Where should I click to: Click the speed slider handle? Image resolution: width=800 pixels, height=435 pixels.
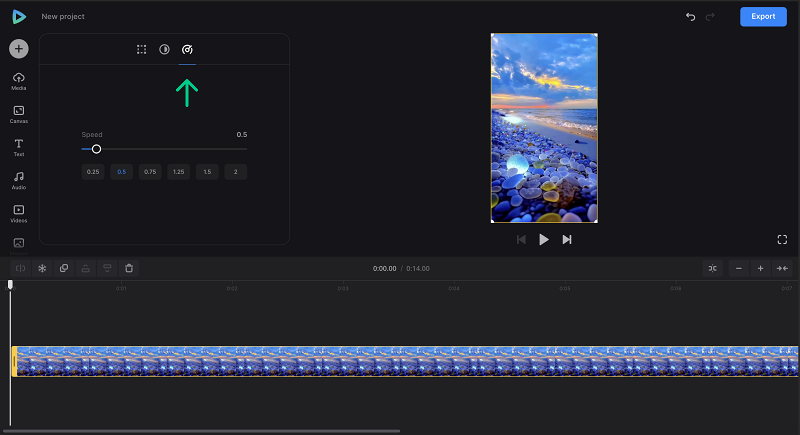[96, 149]
